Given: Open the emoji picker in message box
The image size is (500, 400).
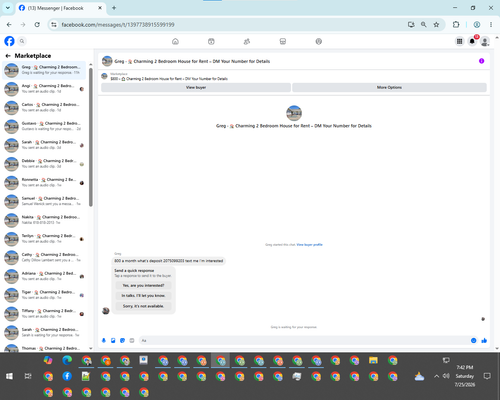Looking at the screenshot, I should click(x=473, y=340).
